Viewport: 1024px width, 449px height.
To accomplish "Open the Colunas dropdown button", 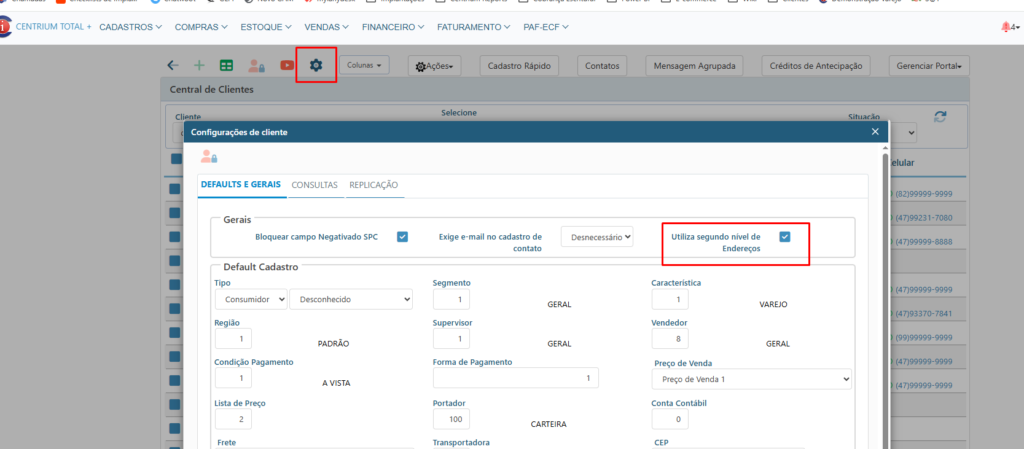I will [x=366, y=65].
